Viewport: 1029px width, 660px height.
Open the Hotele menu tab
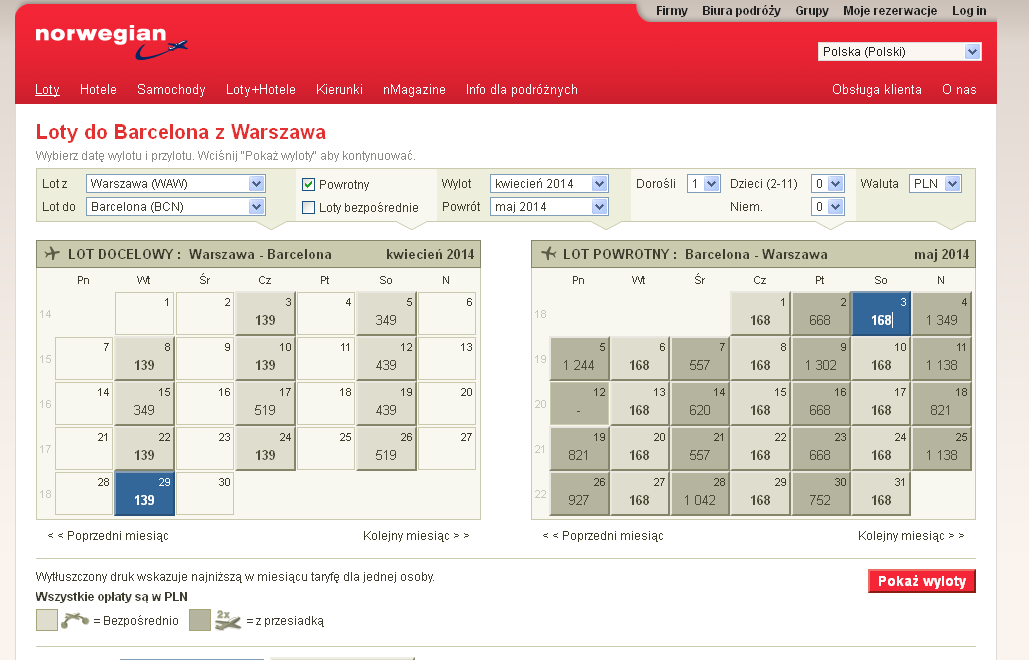[98, 89]
